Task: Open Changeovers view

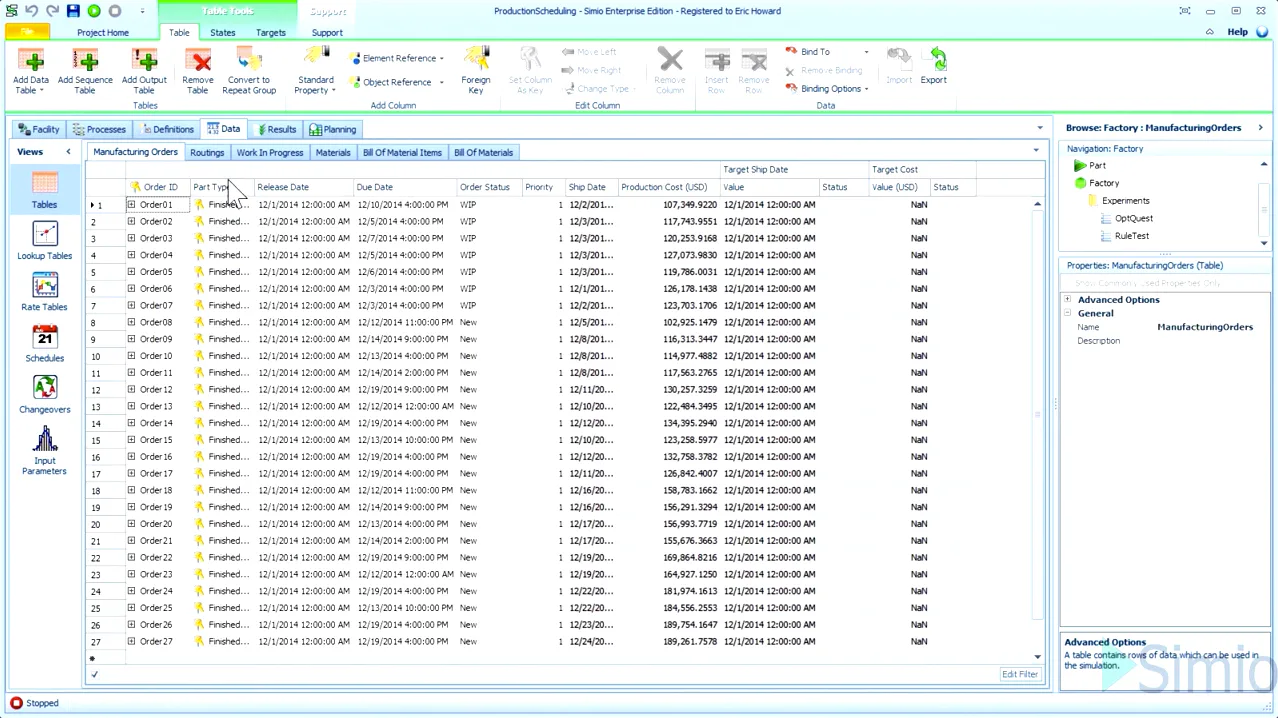Action: tap(44, 395)
